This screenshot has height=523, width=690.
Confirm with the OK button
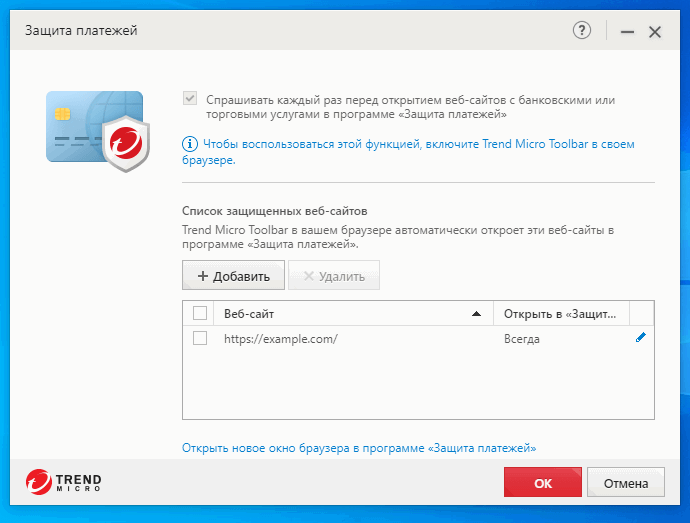543,482
